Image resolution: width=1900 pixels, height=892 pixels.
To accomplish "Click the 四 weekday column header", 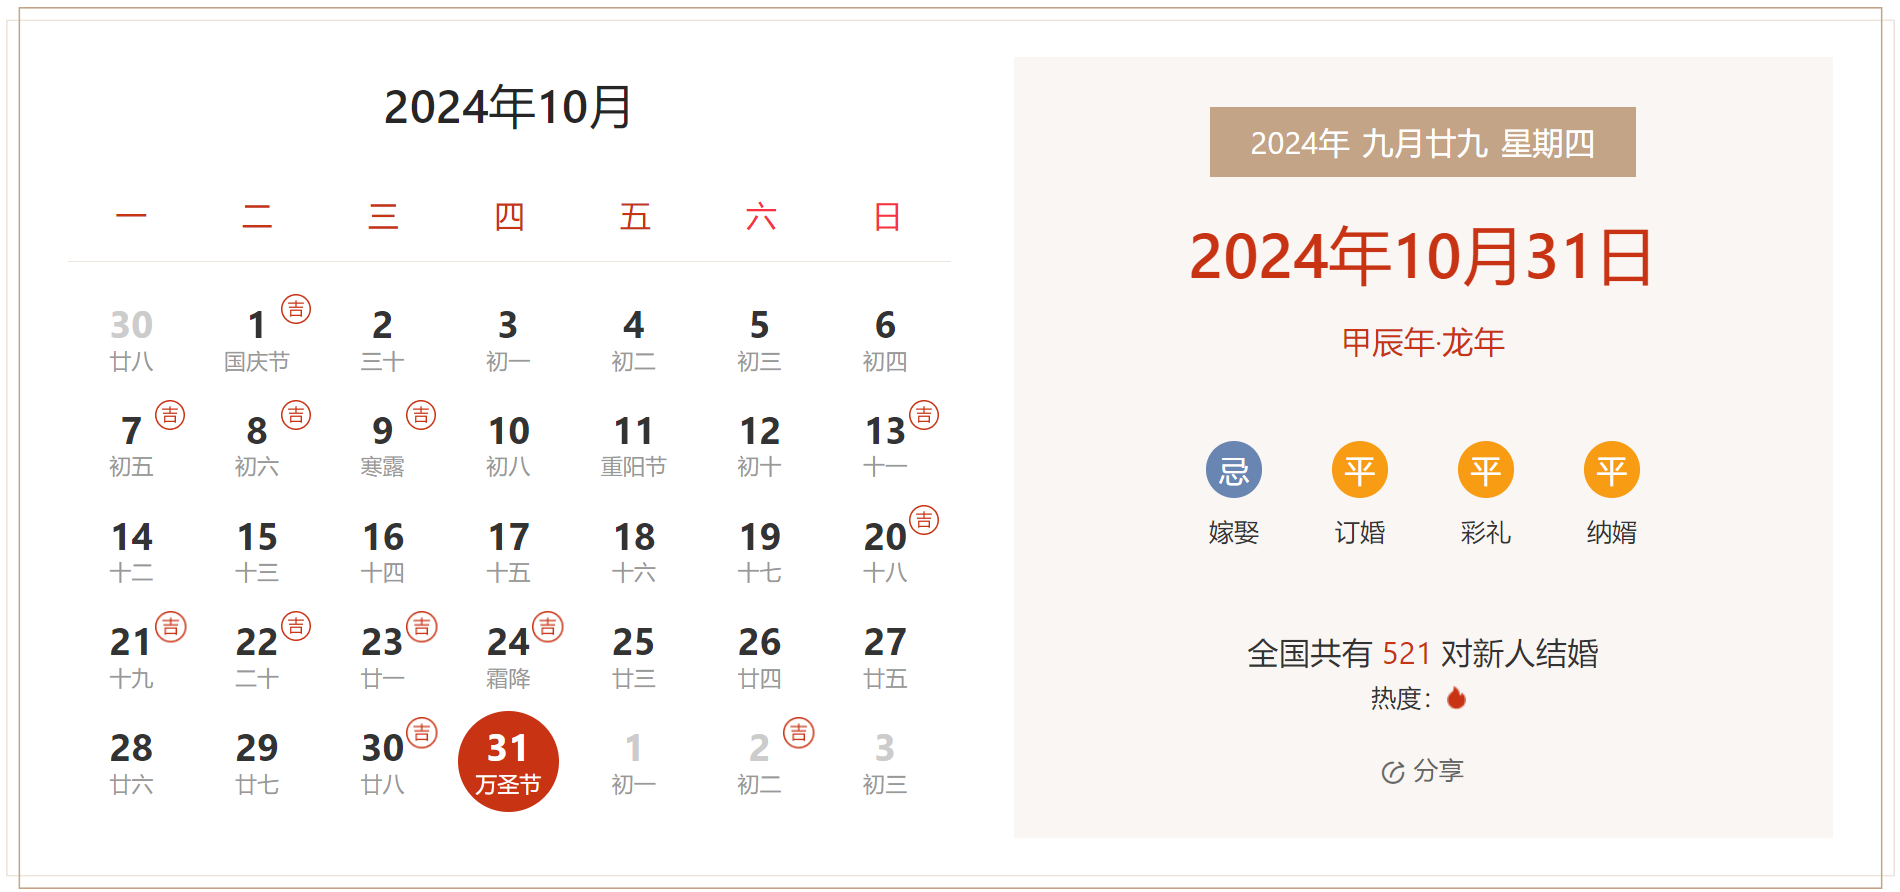I will 509,217.
